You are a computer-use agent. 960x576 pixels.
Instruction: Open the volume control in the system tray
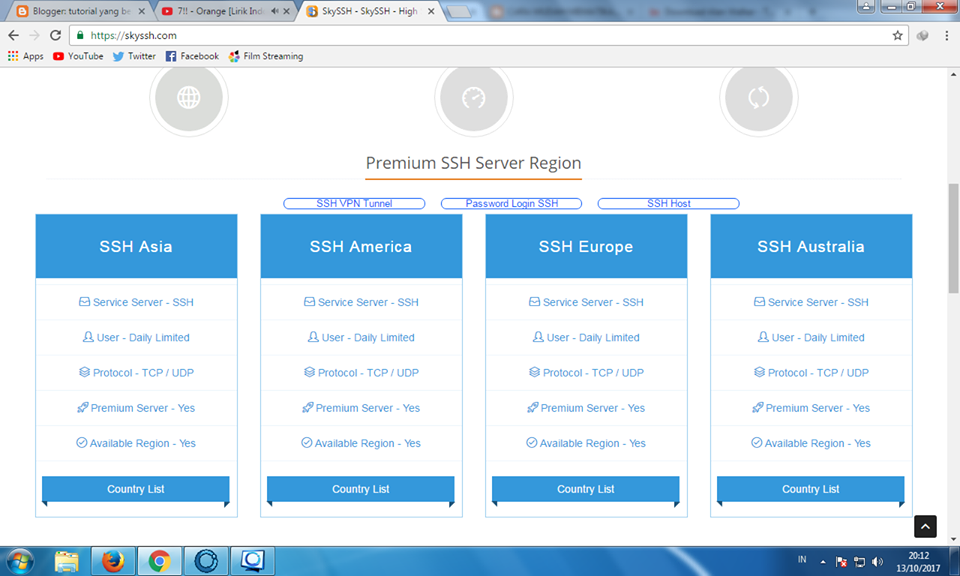pos(878,560)
